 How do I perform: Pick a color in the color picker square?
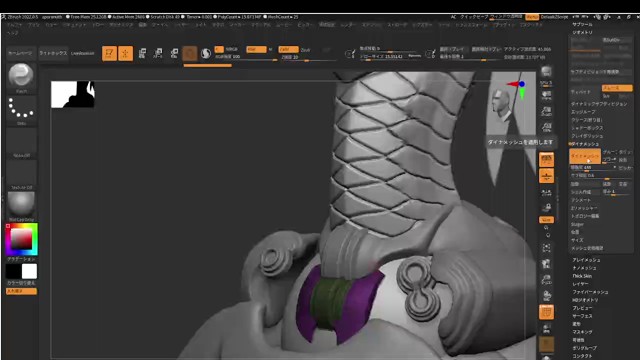[x=21, y=239]
